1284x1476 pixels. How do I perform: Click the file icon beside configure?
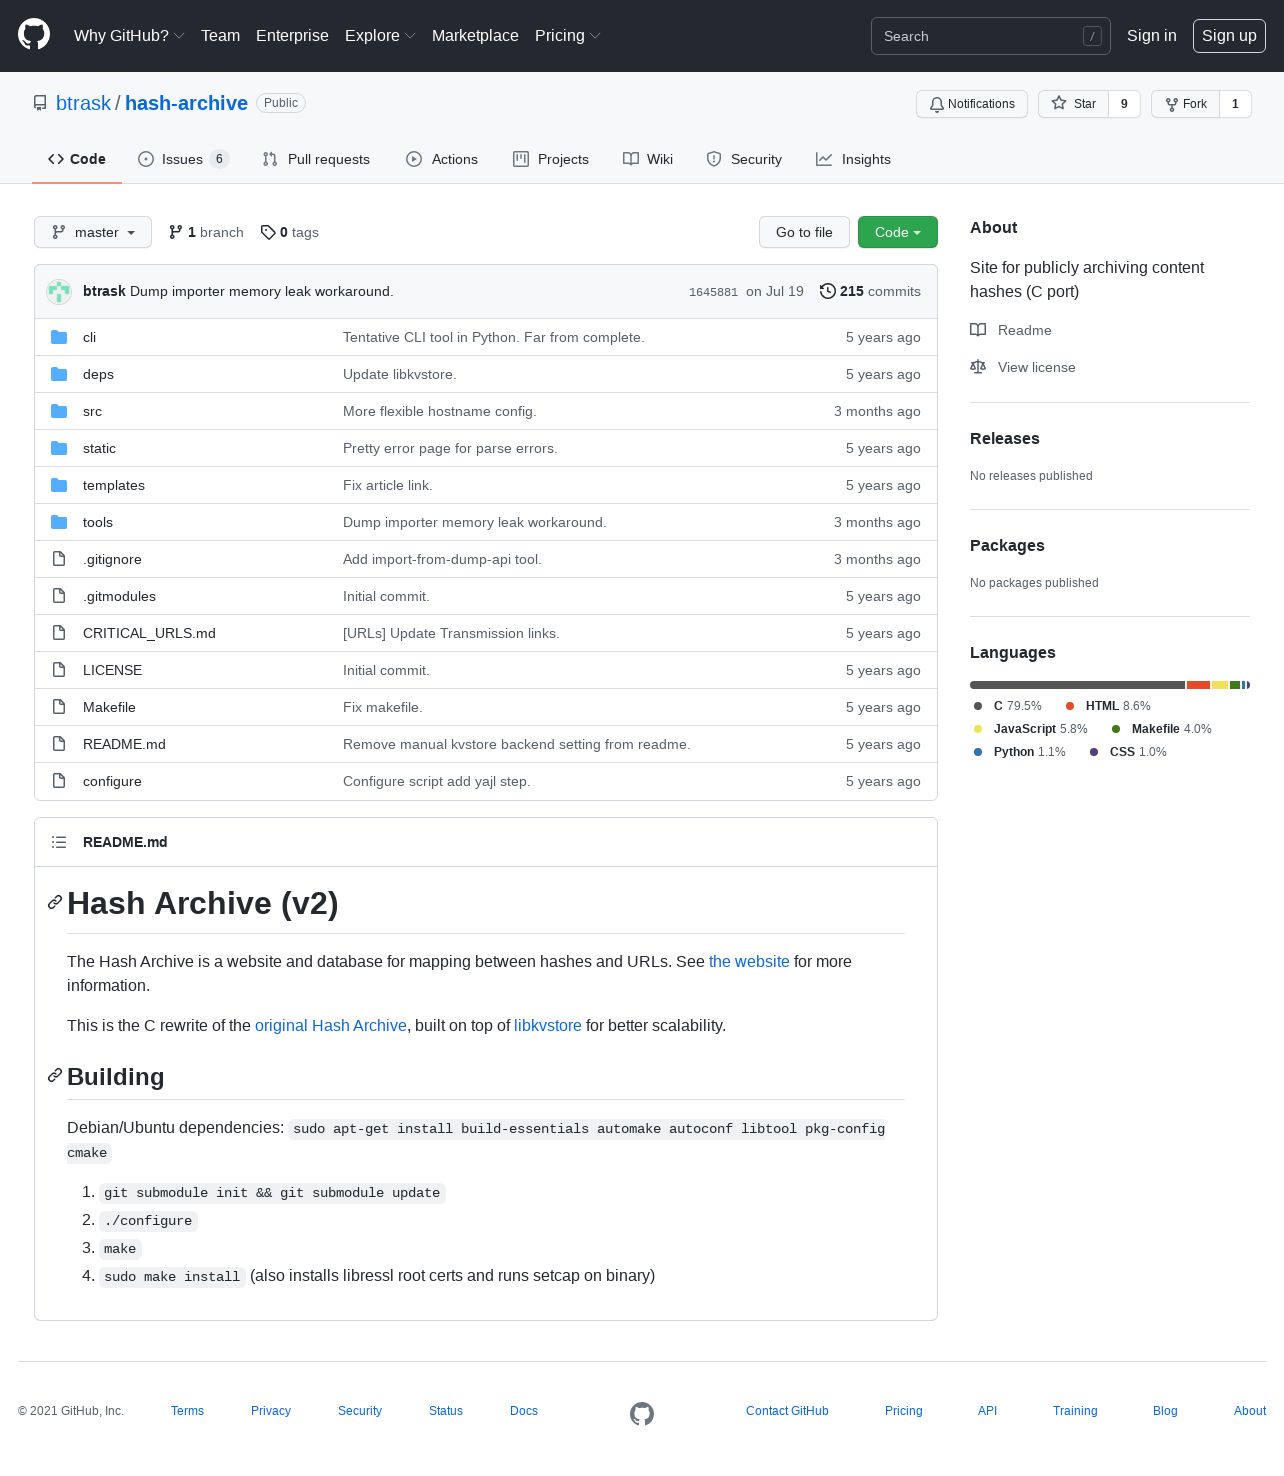(x=59, y=781)
